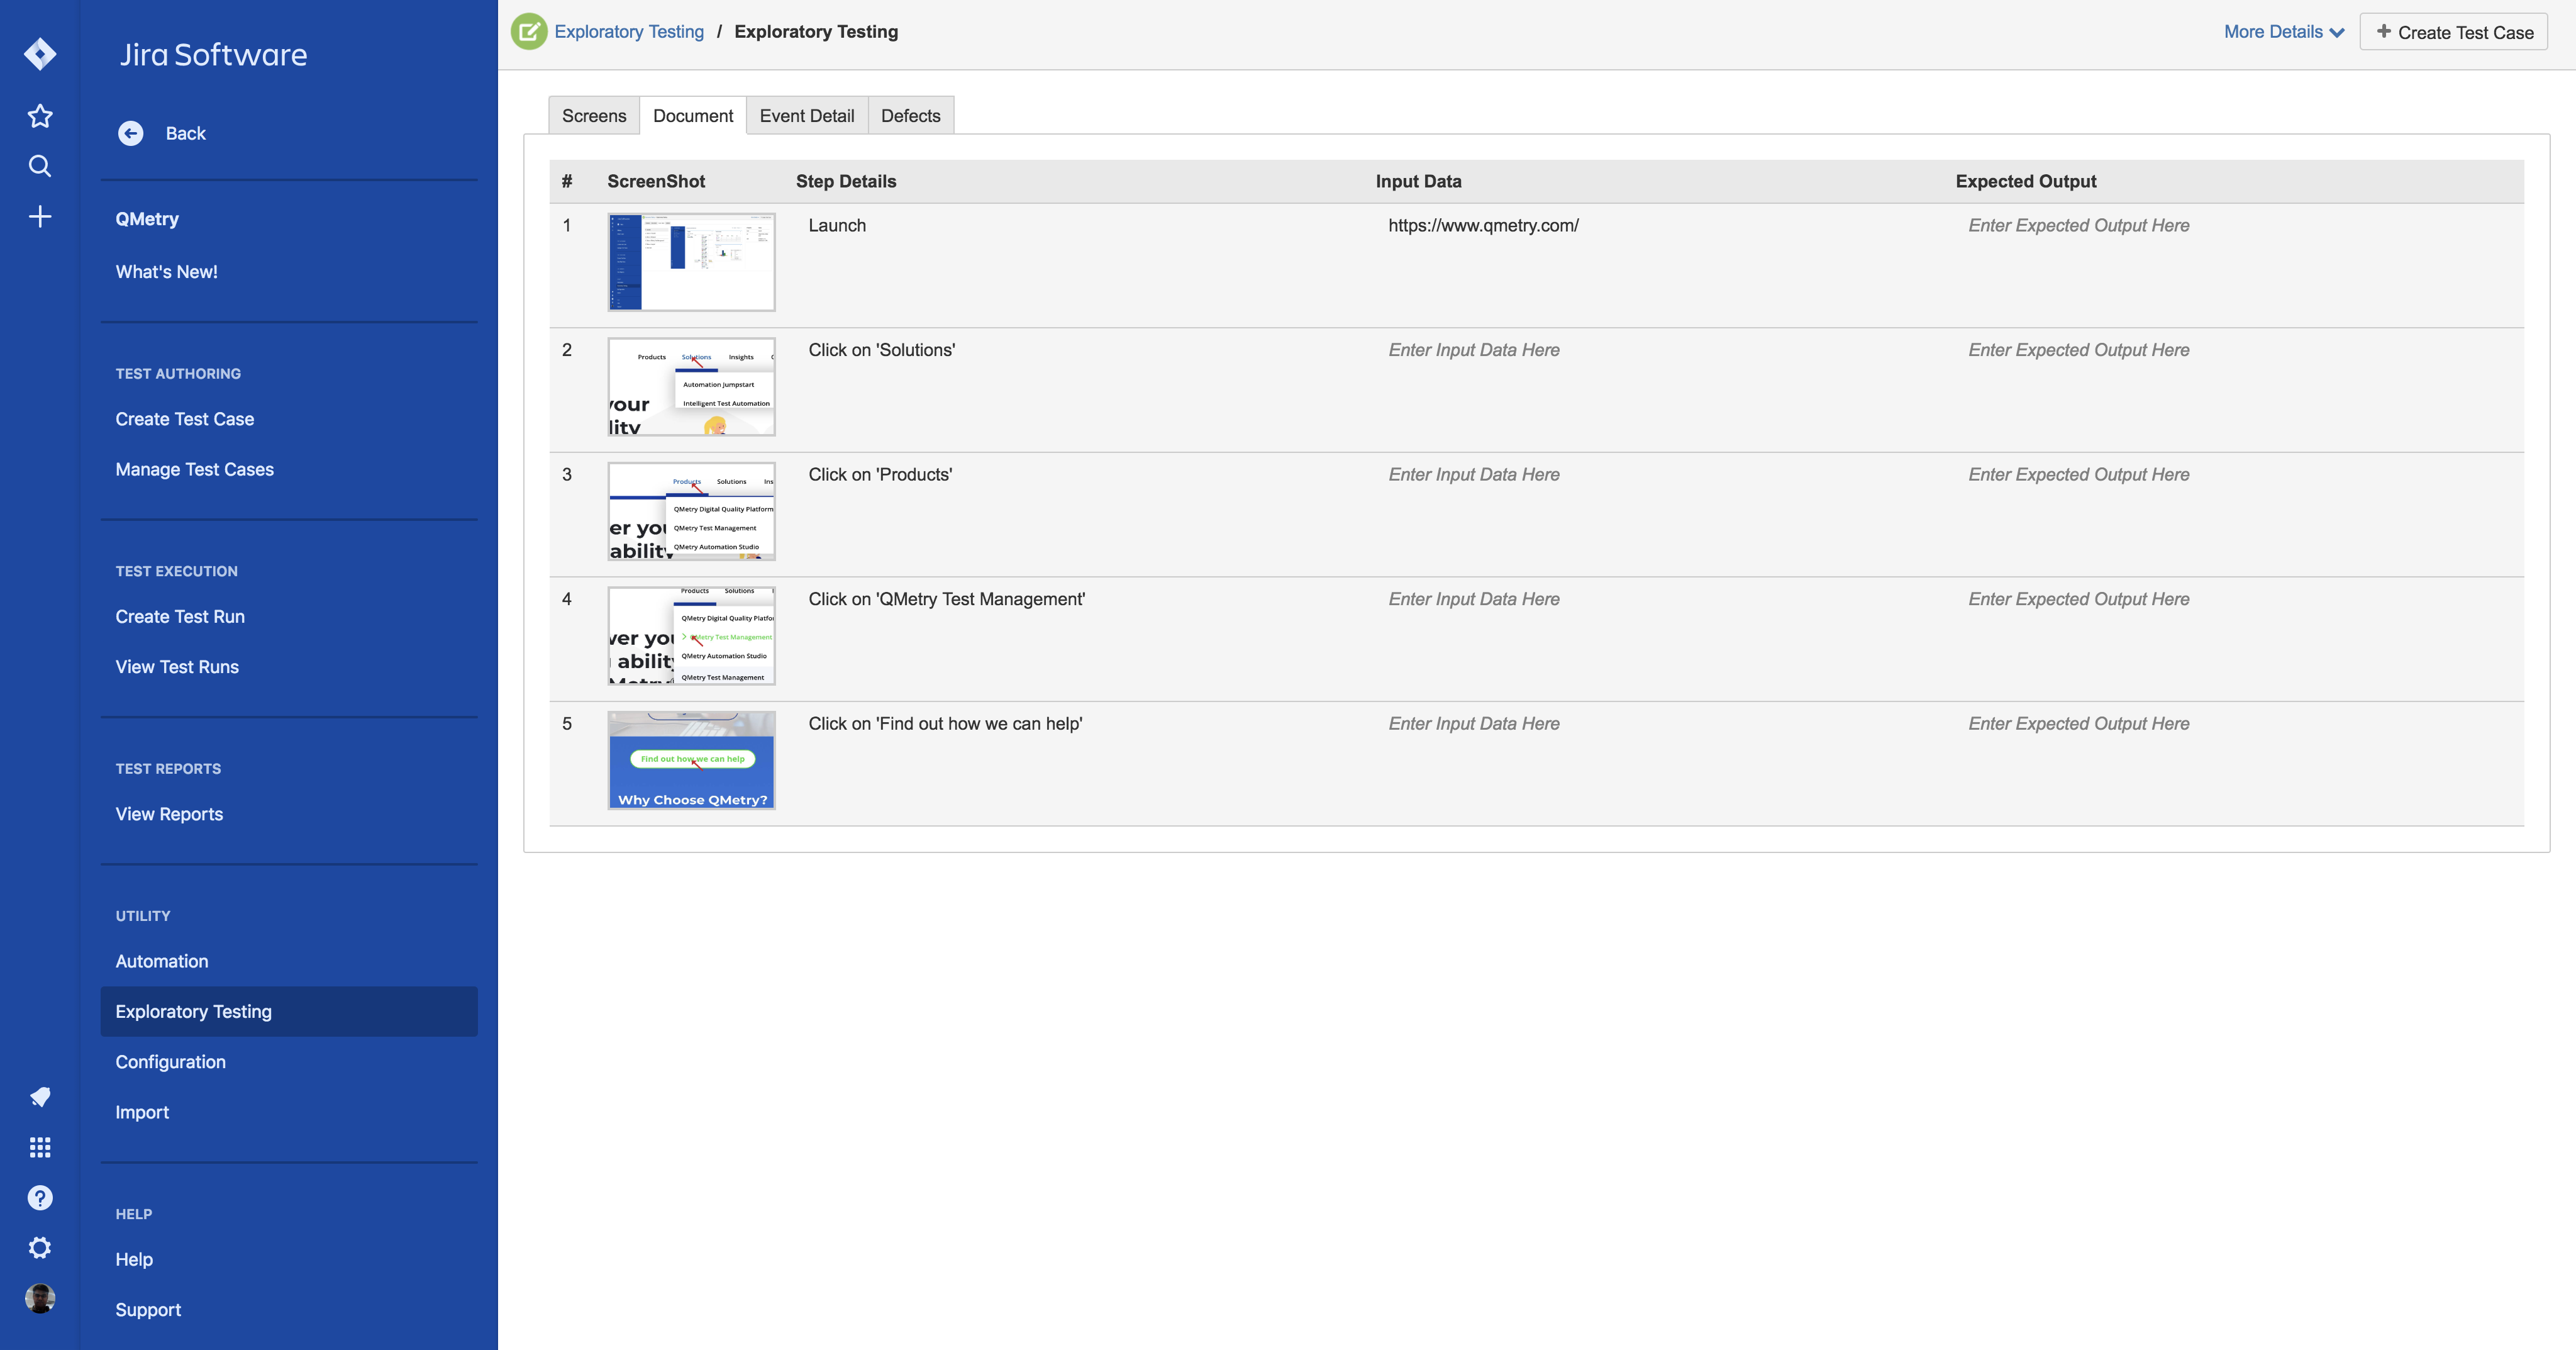Expand the More Details dropdown

2284,32
